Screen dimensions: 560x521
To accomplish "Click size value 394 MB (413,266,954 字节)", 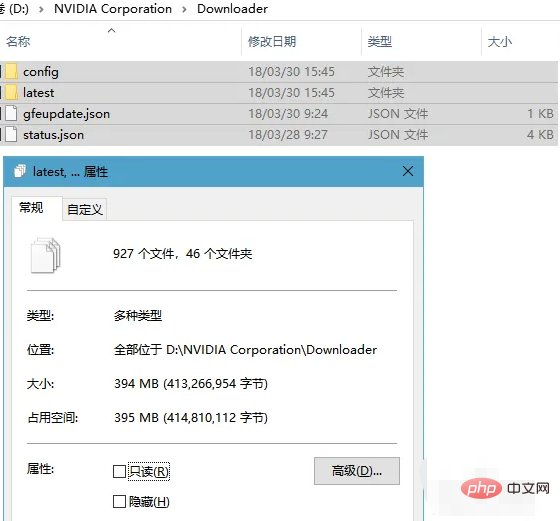I will click(x=191, y=384).
